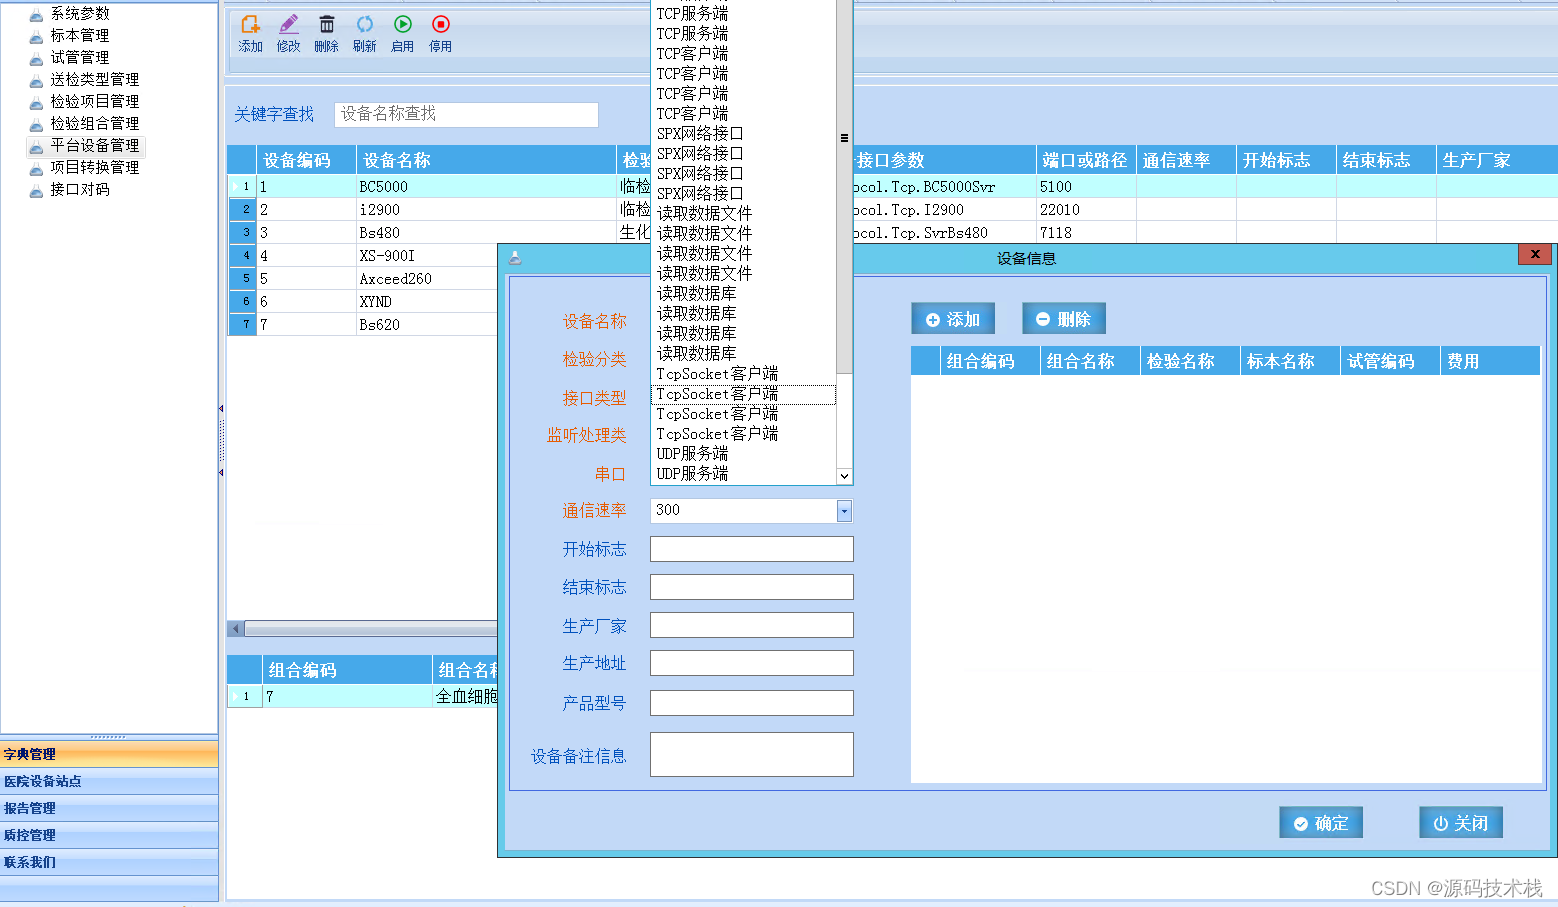Switch to 报告管理 navigation section
Image resolution: width=1558 pixels, height=907 pixels.
[x=109, y=808]
